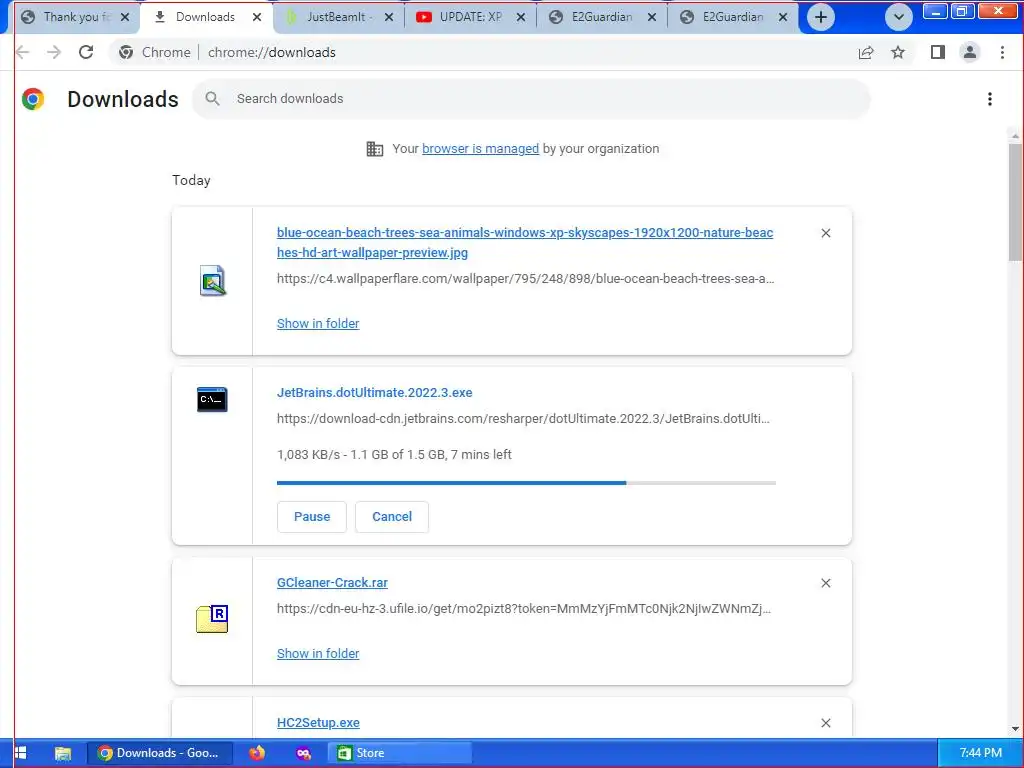Click the JetBrains exe console icon
The image size is (1024, 768).
point(212,399)
